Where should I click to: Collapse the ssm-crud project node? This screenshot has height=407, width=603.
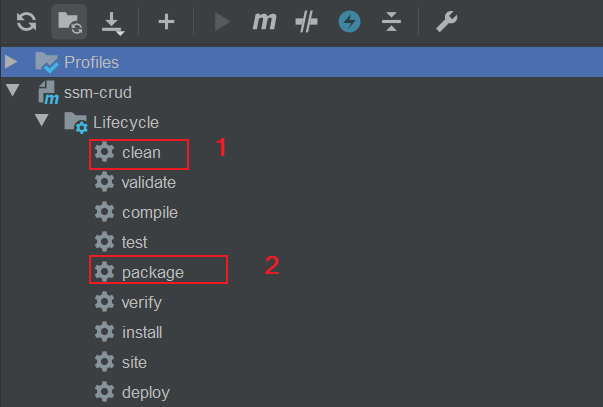12,90
